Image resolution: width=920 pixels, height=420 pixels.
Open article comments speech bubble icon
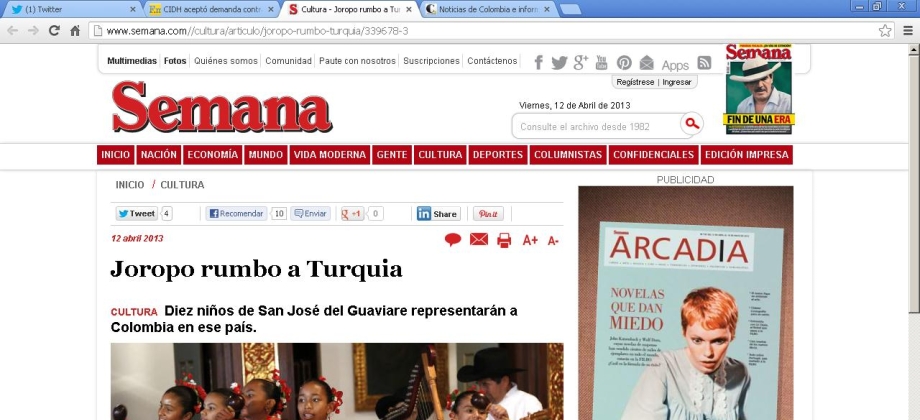tap(452, 239)
